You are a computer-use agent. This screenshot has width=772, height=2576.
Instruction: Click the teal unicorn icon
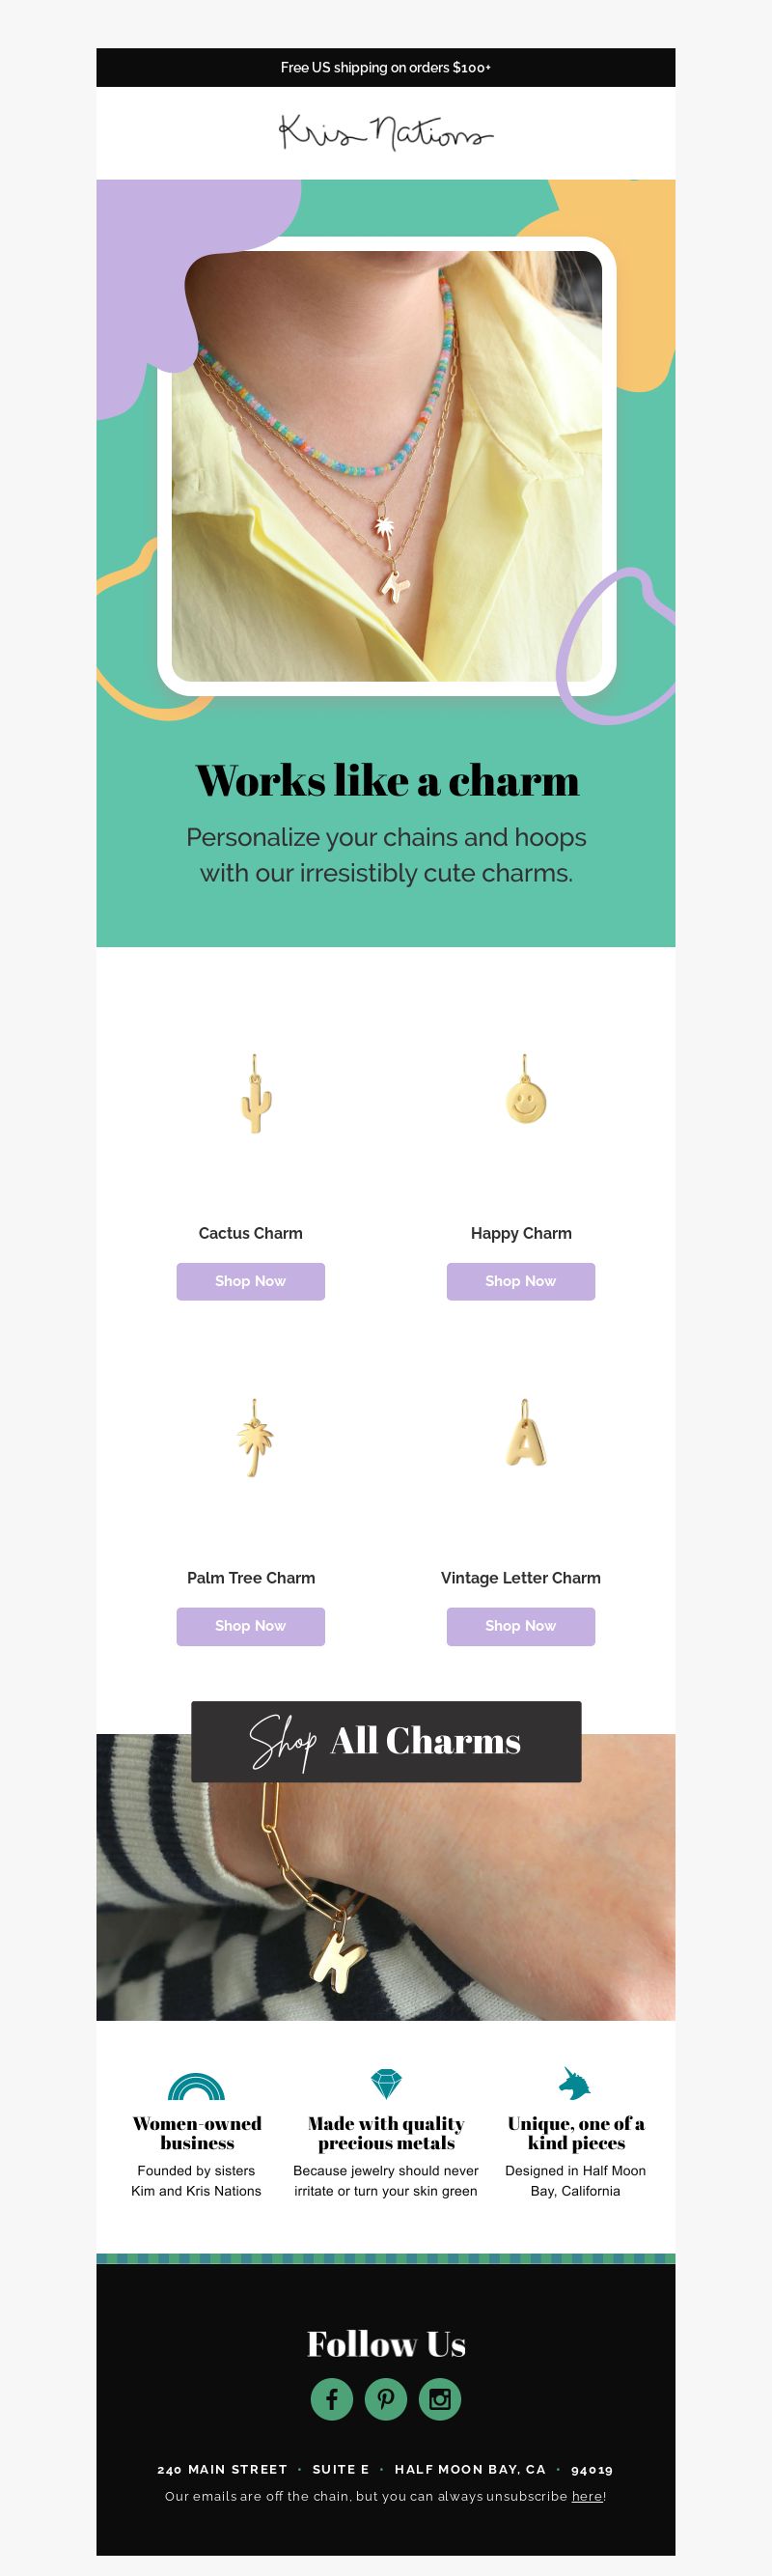pos(575,2083)
